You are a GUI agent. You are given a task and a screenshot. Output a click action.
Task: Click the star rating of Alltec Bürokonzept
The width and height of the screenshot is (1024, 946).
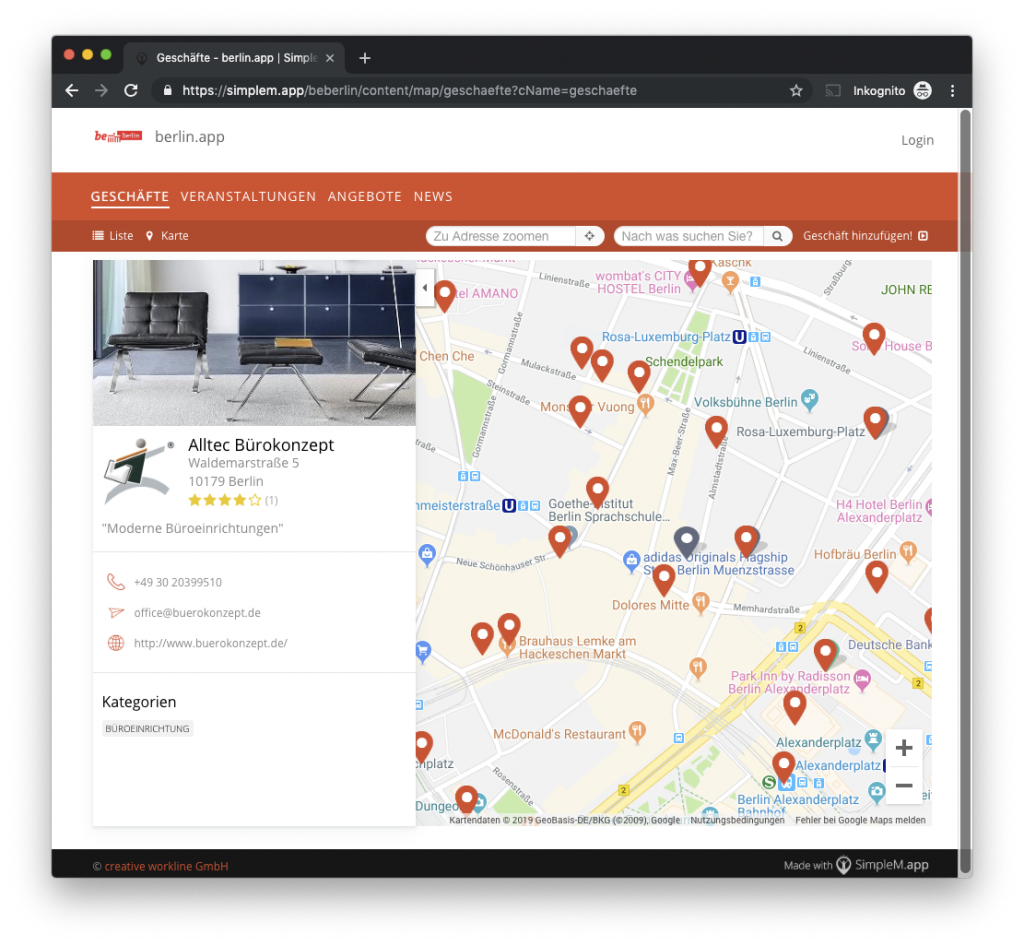pyautogui.click(x=225, y=500)
